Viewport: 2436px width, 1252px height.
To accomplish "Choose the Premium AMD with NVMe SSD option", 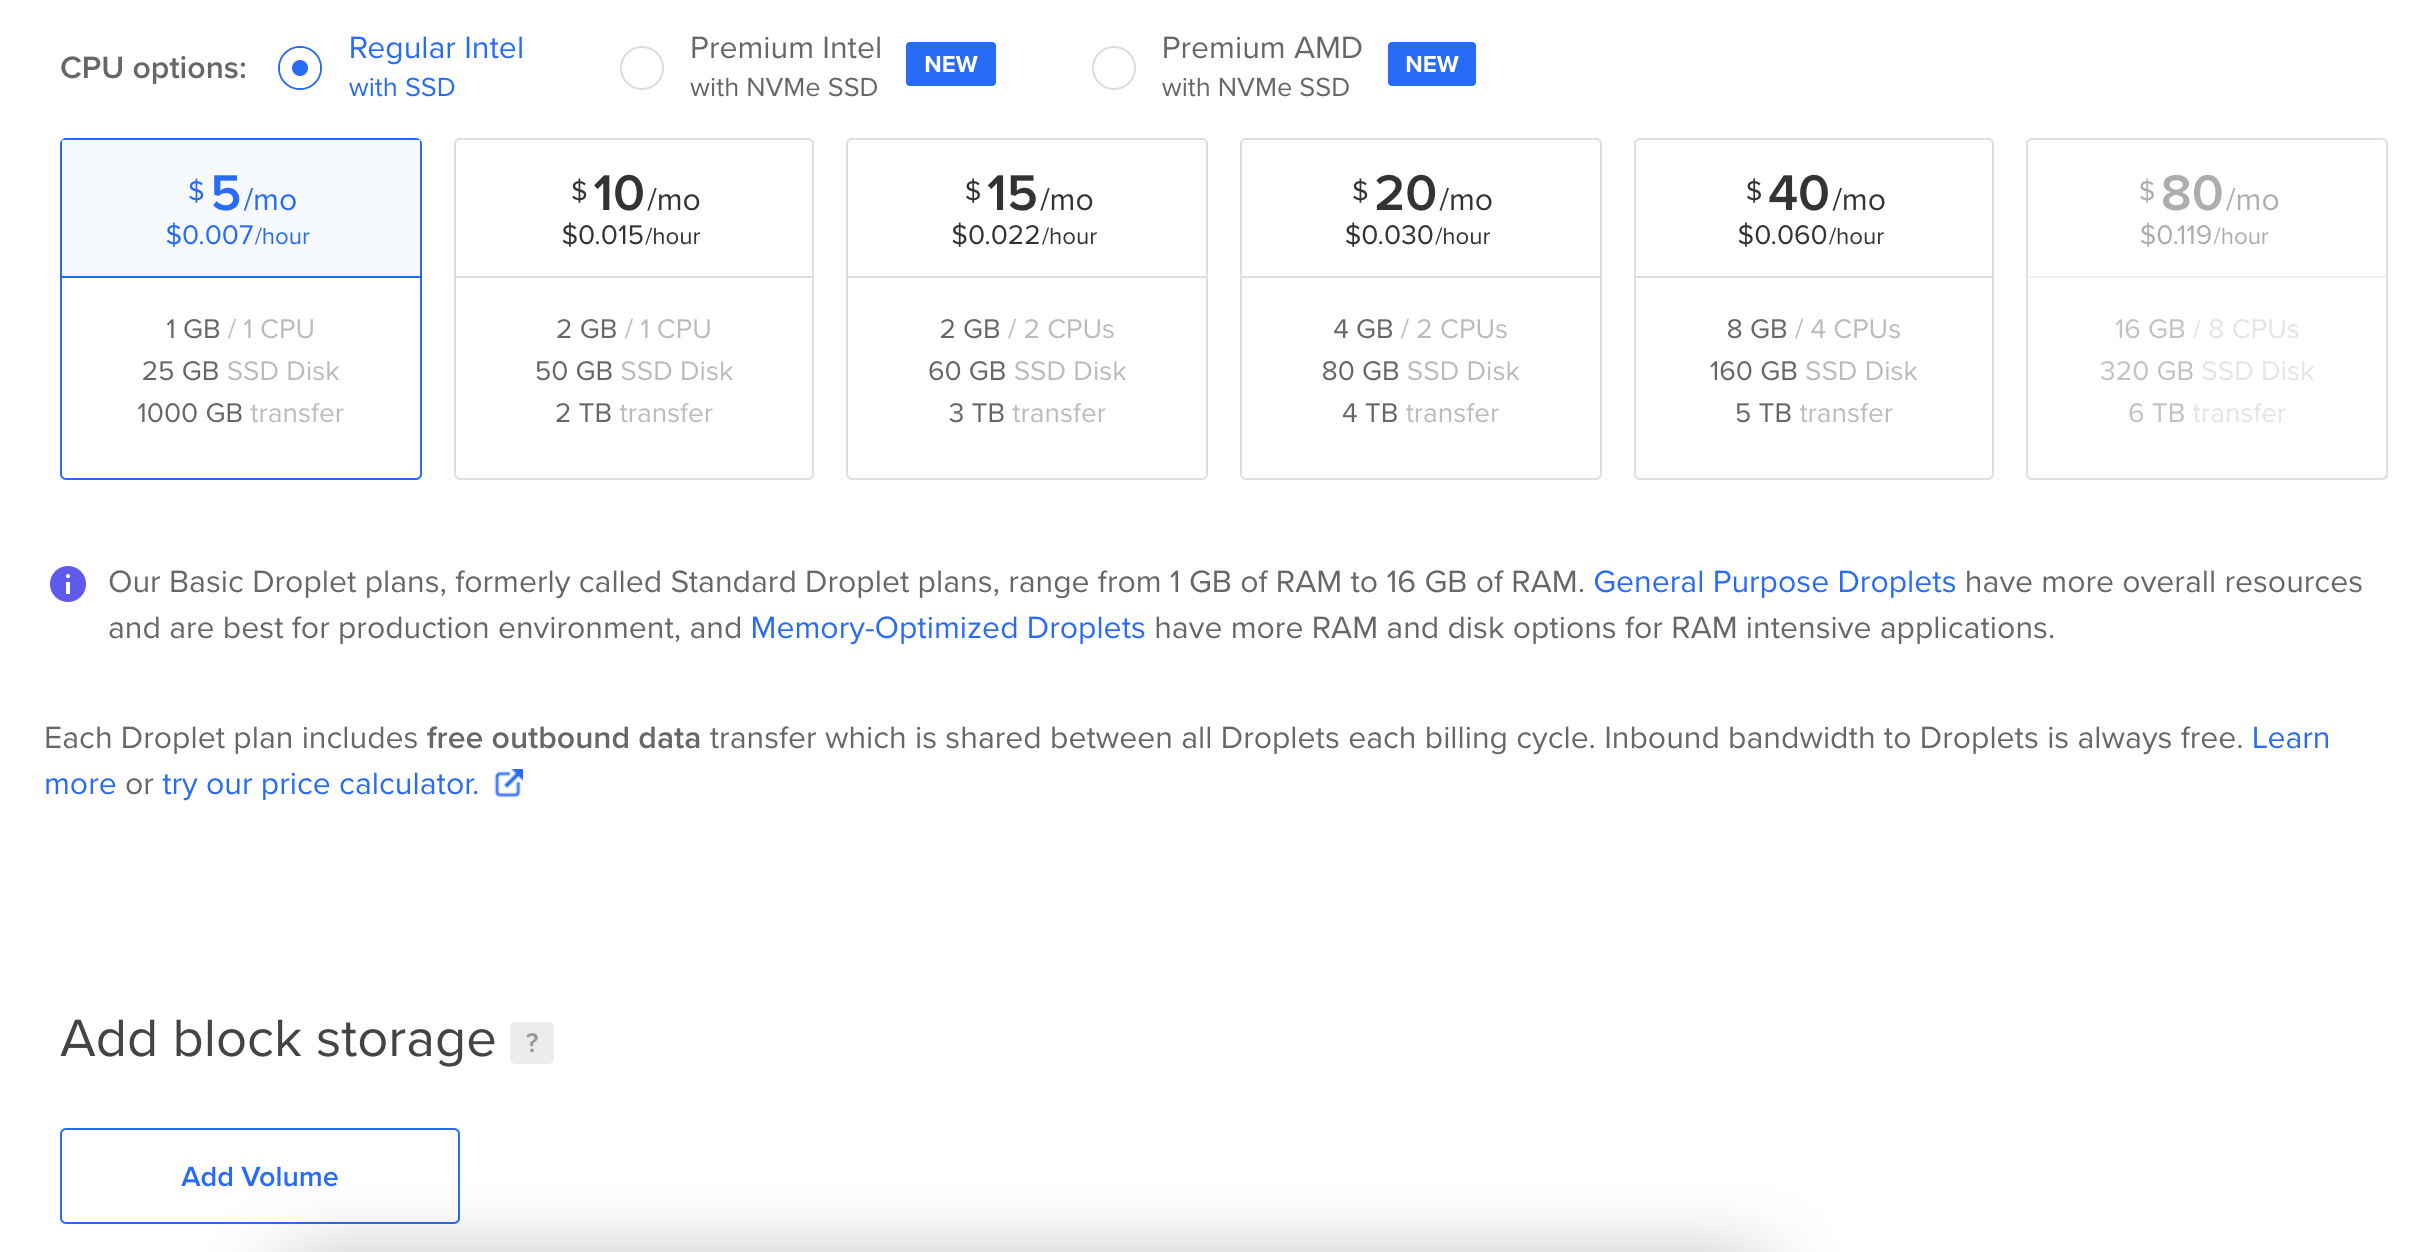I will (x=1114, y=68).
